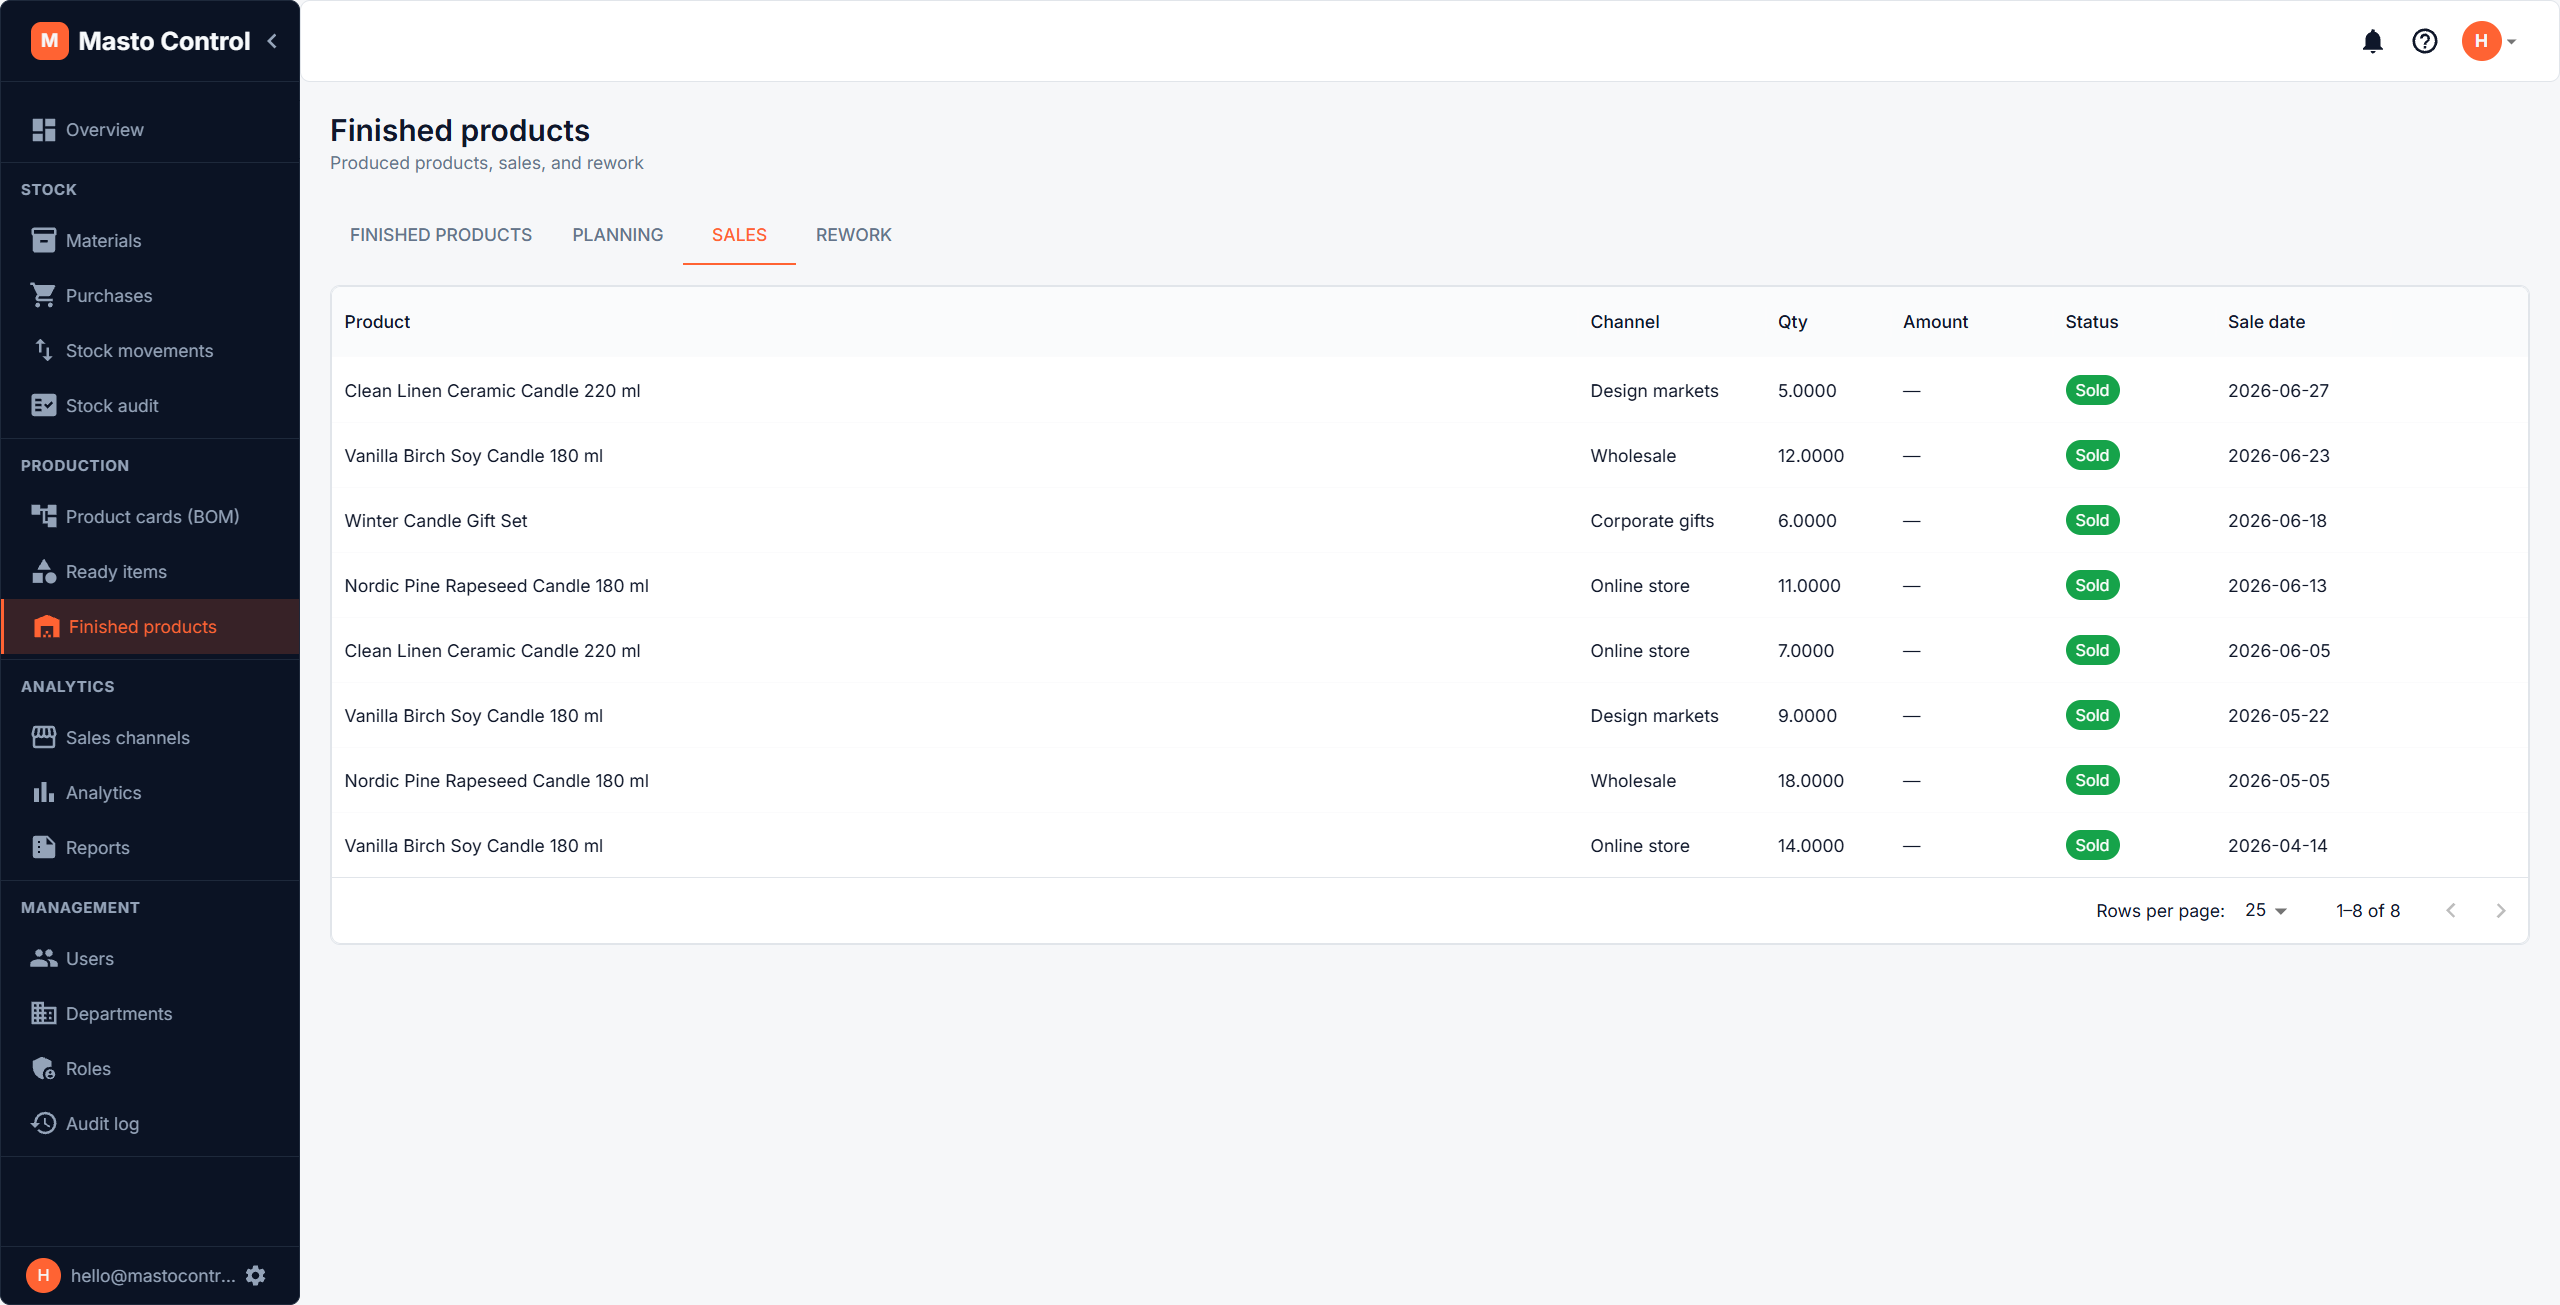This screenshot has height=1305, width=2560.
Task: Go to Overview dashboard icon
Action: tap(43, 130)
